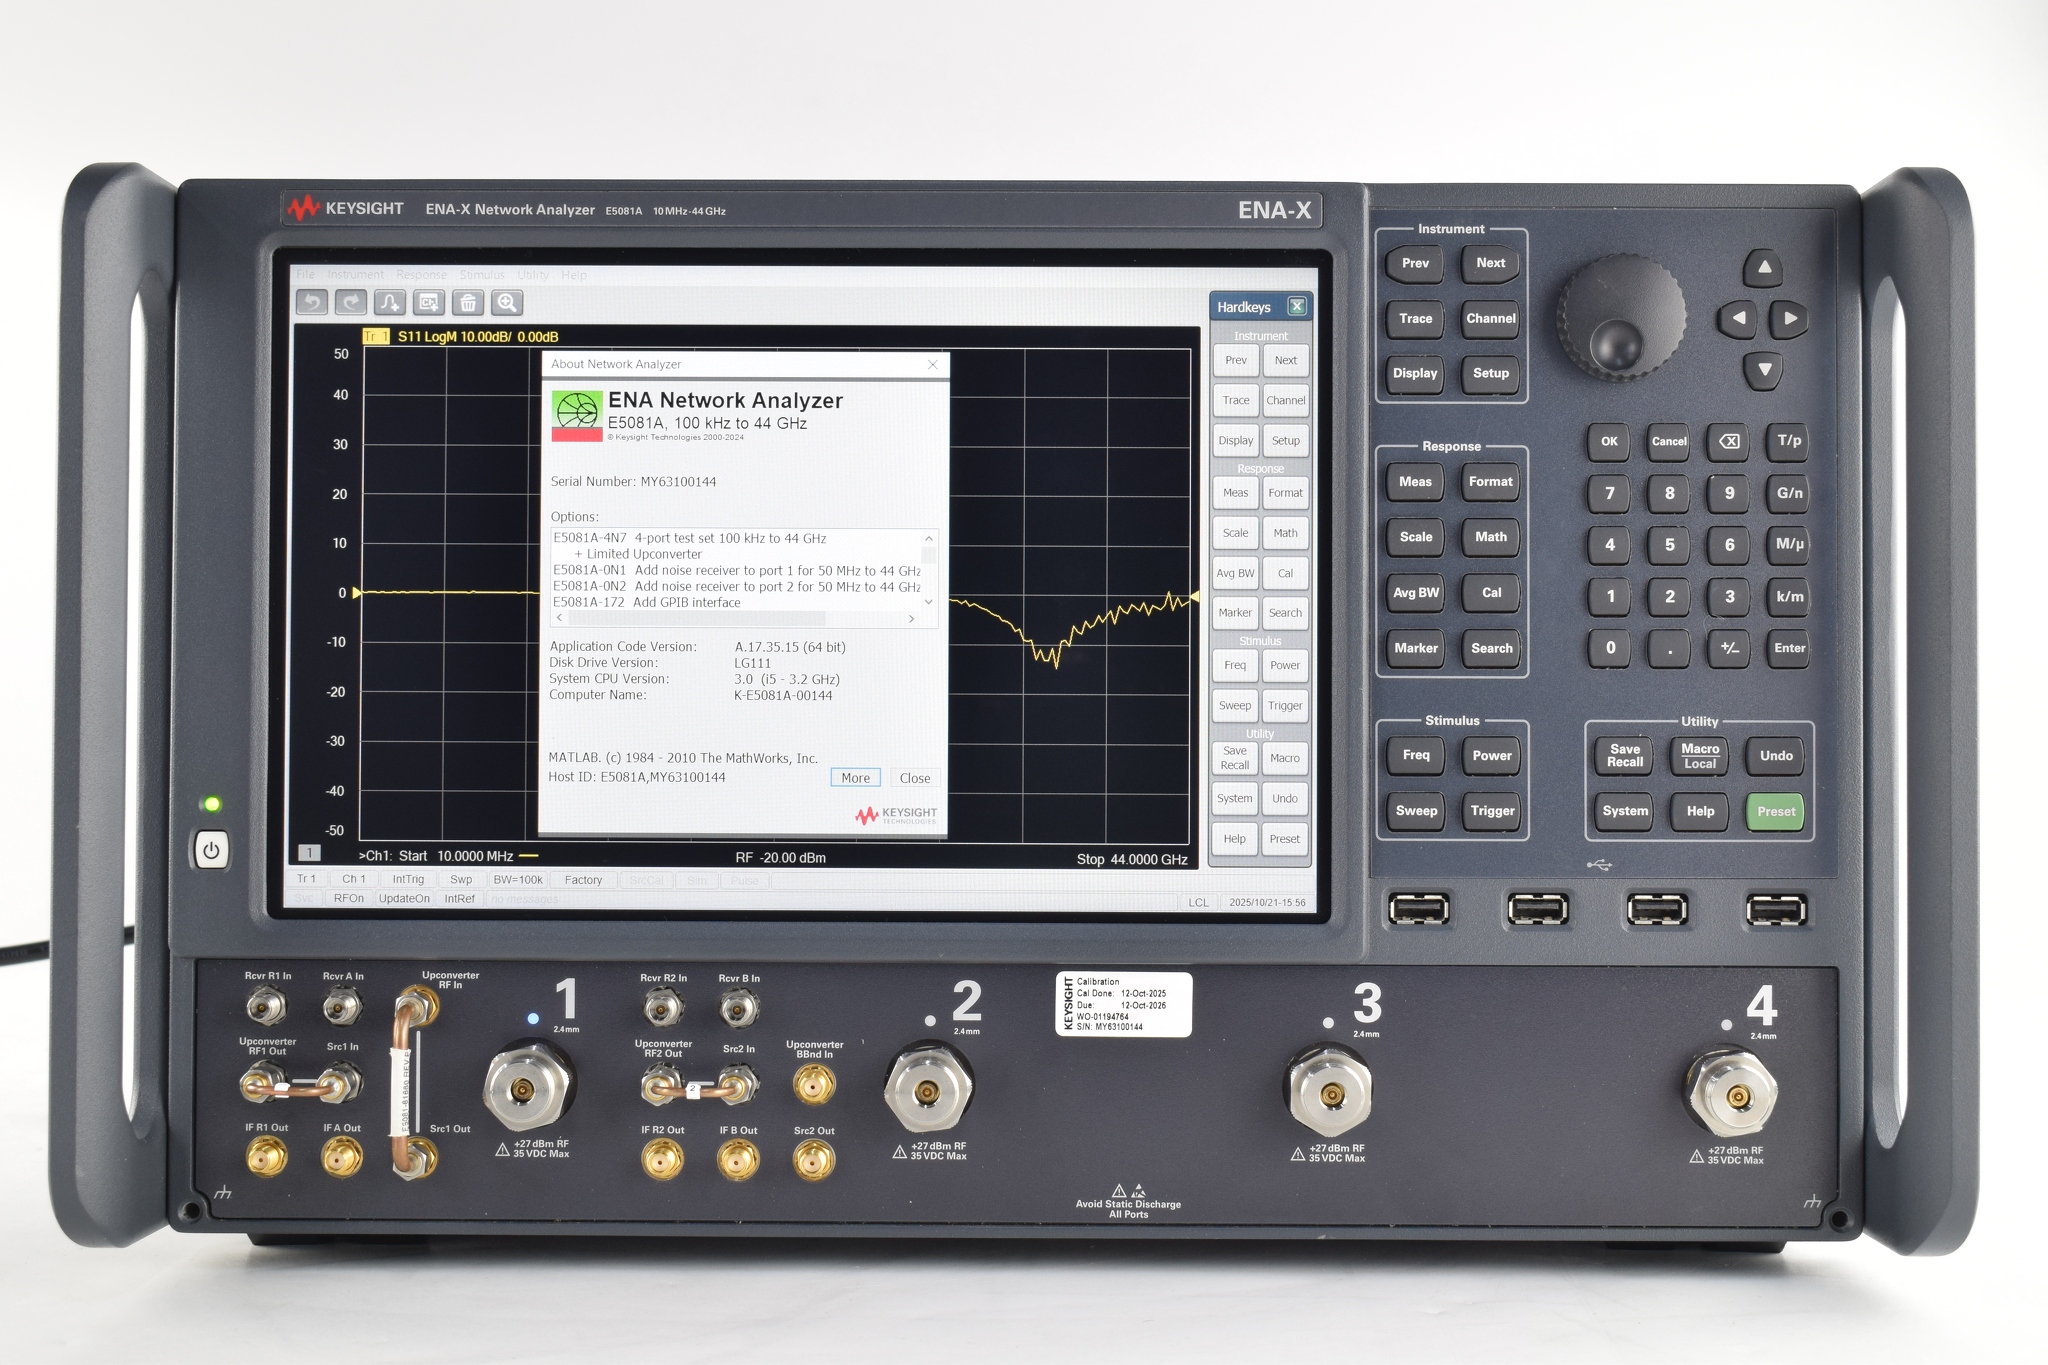Push the front-panel left arrow key
Screen dimensions: 2048x1365
(x=1738, y=318)
